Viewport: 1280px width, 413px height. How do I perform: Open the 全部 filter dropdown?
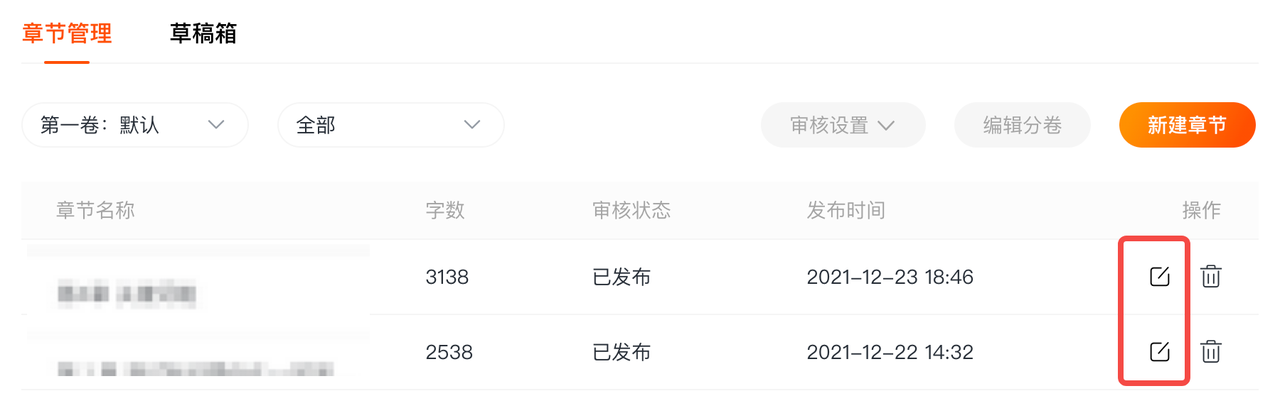(390, 125)
